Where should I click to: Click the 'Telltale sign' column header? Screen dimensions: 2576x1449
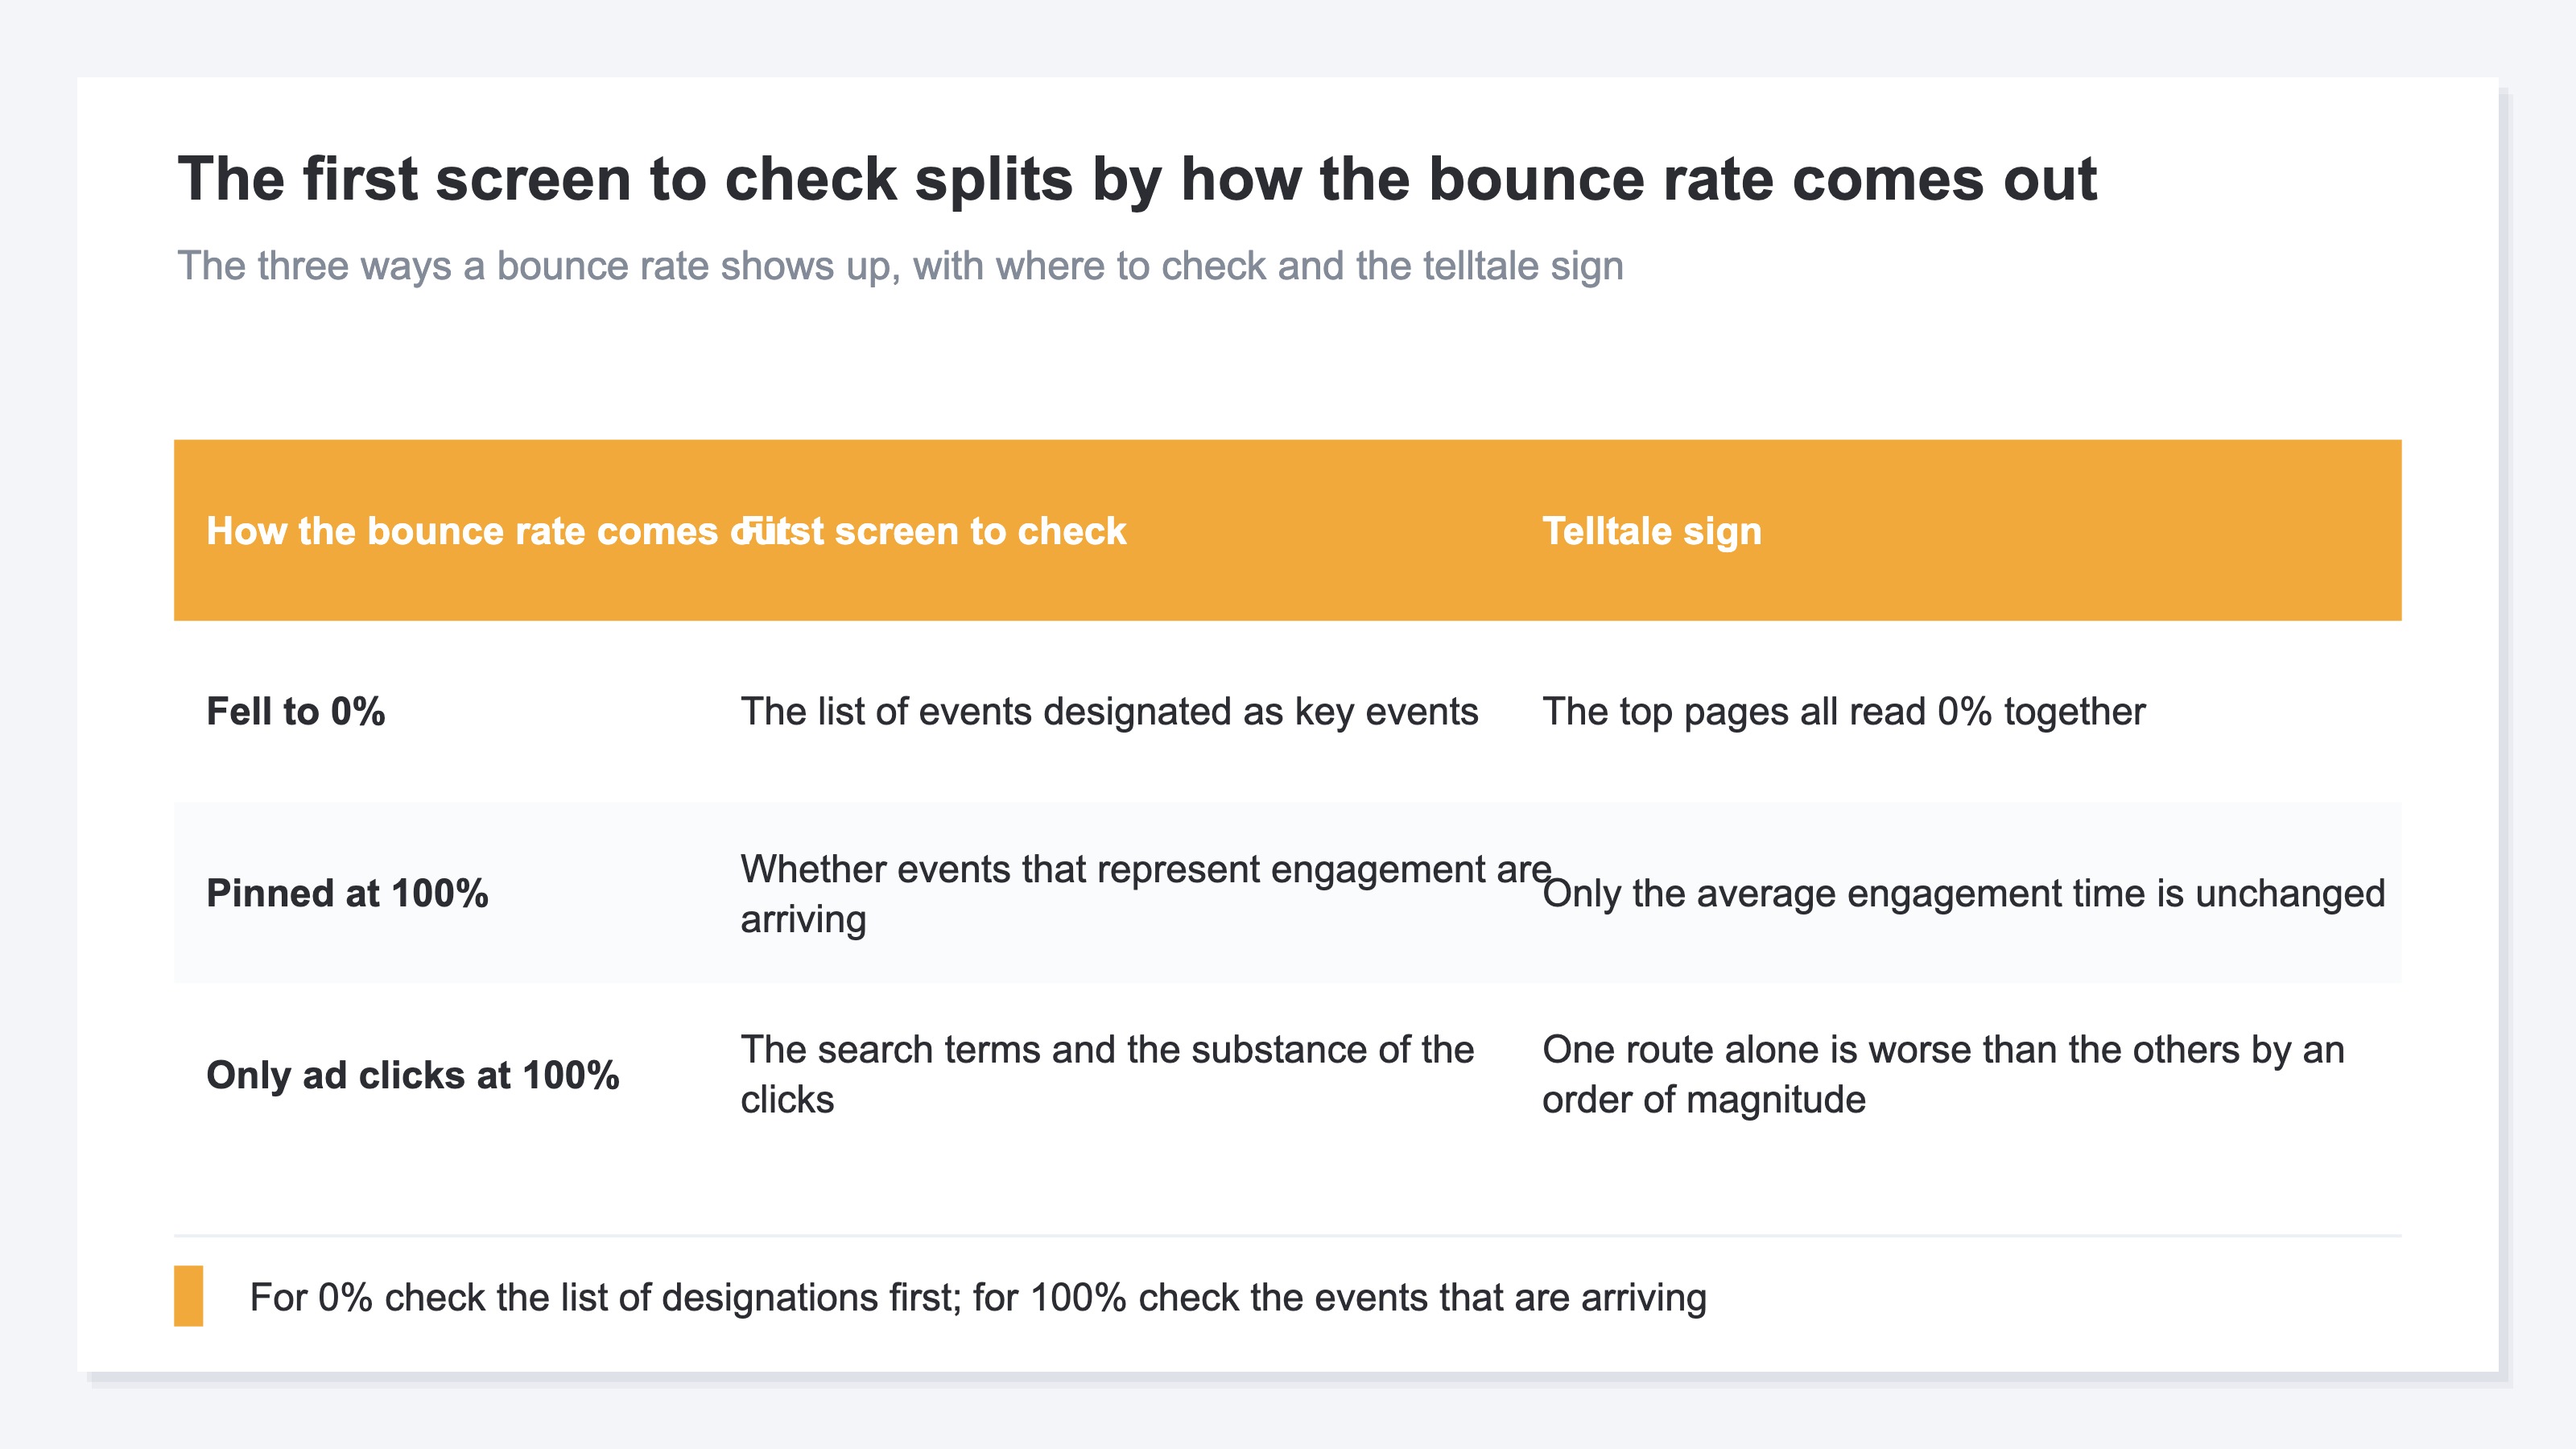(1652, 531)
